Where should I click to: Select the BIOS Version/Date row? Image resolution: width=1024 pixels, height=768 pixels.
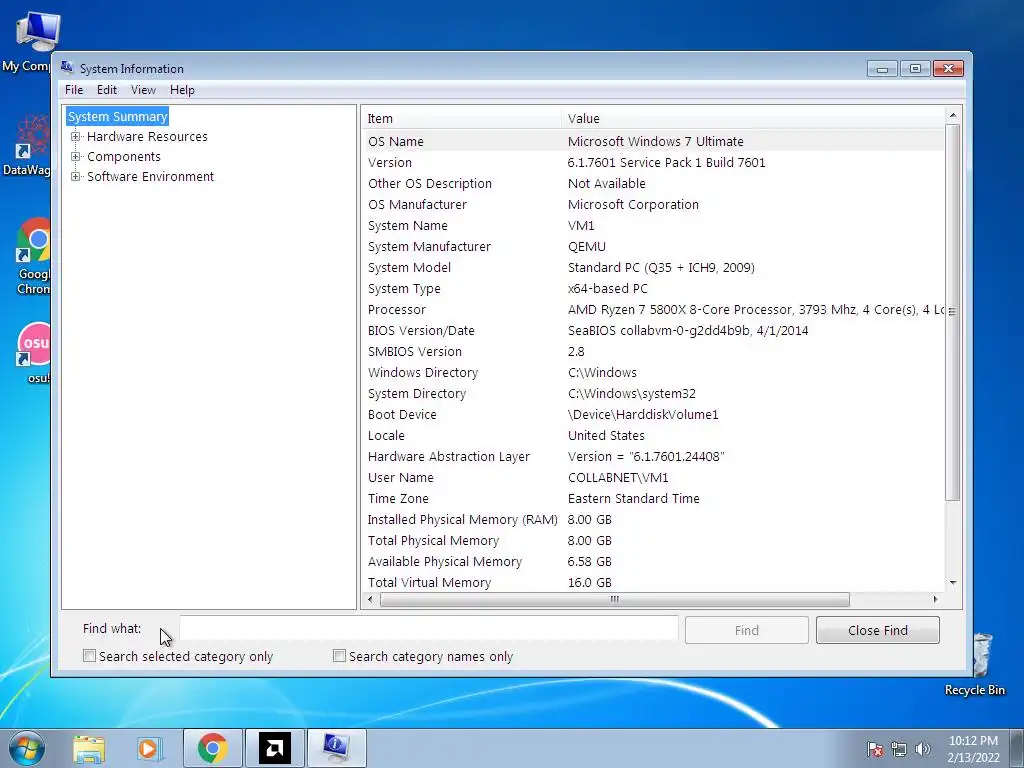tap(653, 330)
